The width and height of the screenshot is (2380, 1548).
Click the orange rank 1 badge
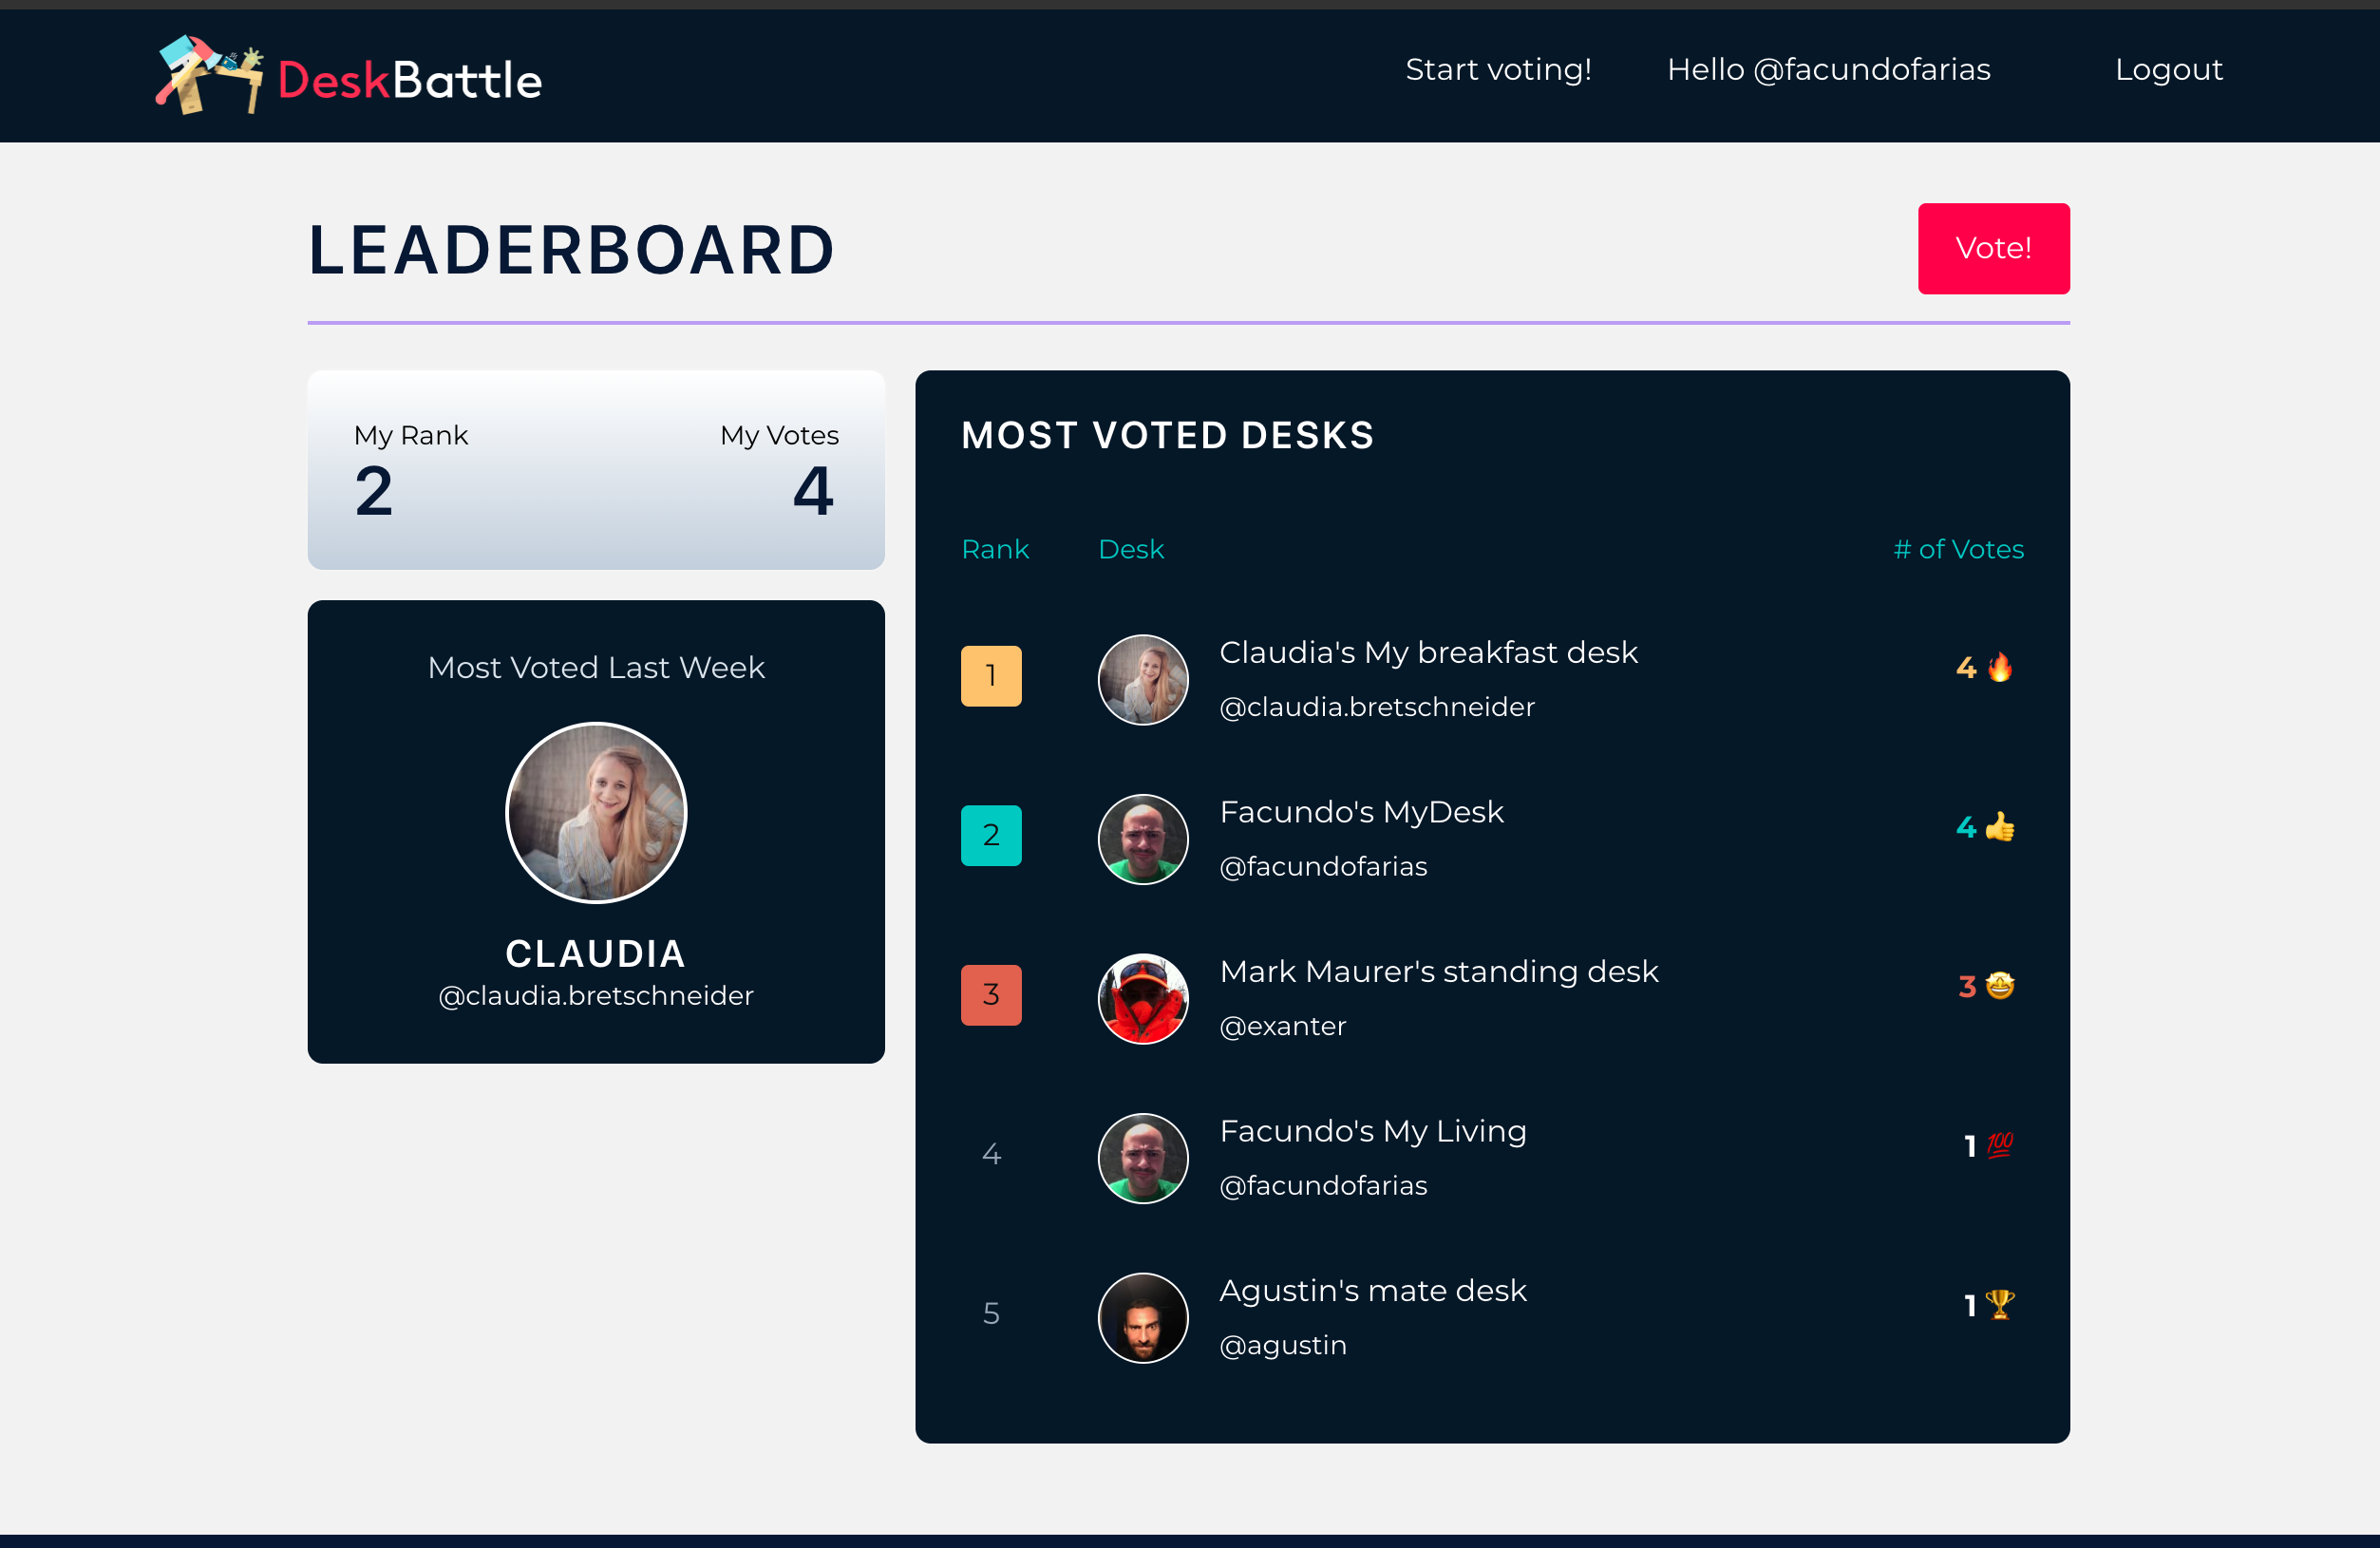[991, 676]
